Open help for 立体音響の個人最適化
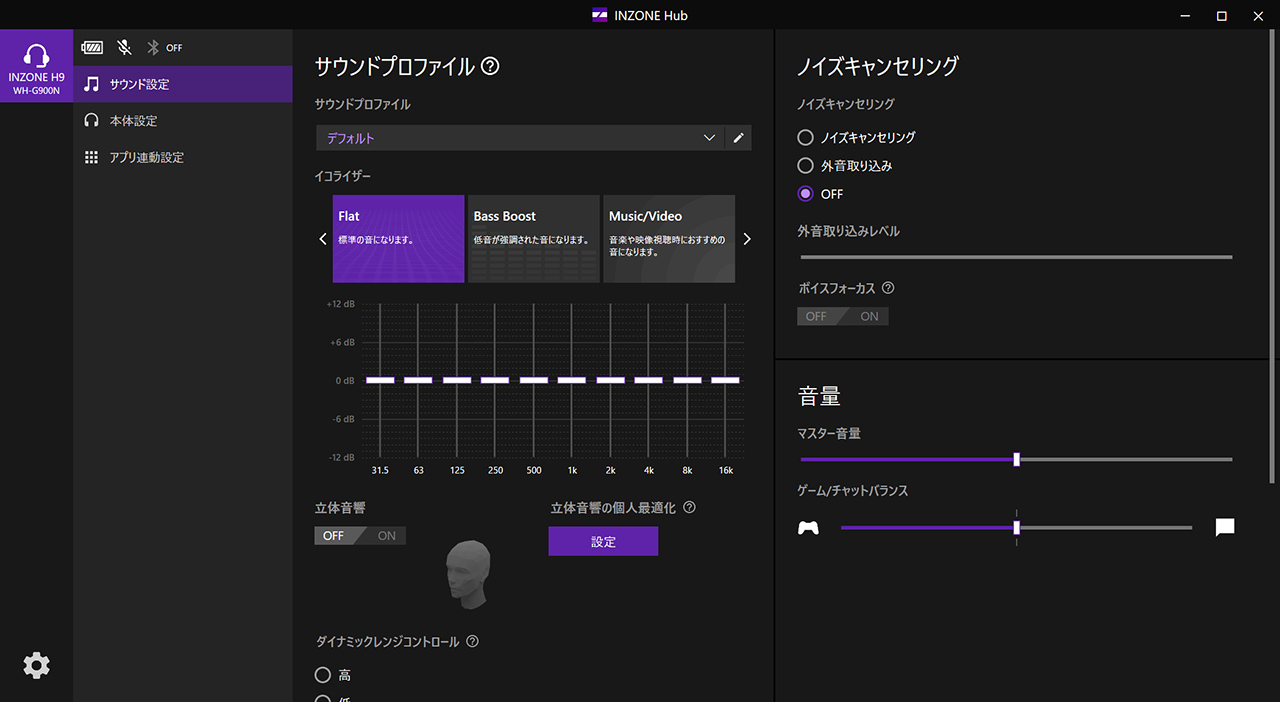 point(688,508)
